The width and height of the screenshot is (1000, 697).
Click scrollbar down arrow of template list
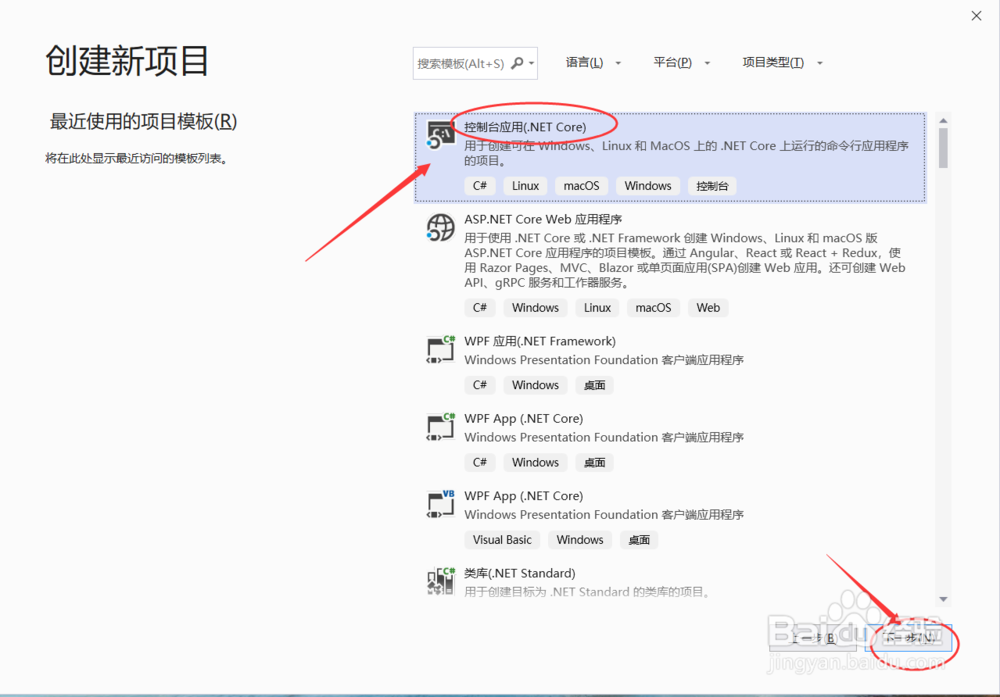943,599
